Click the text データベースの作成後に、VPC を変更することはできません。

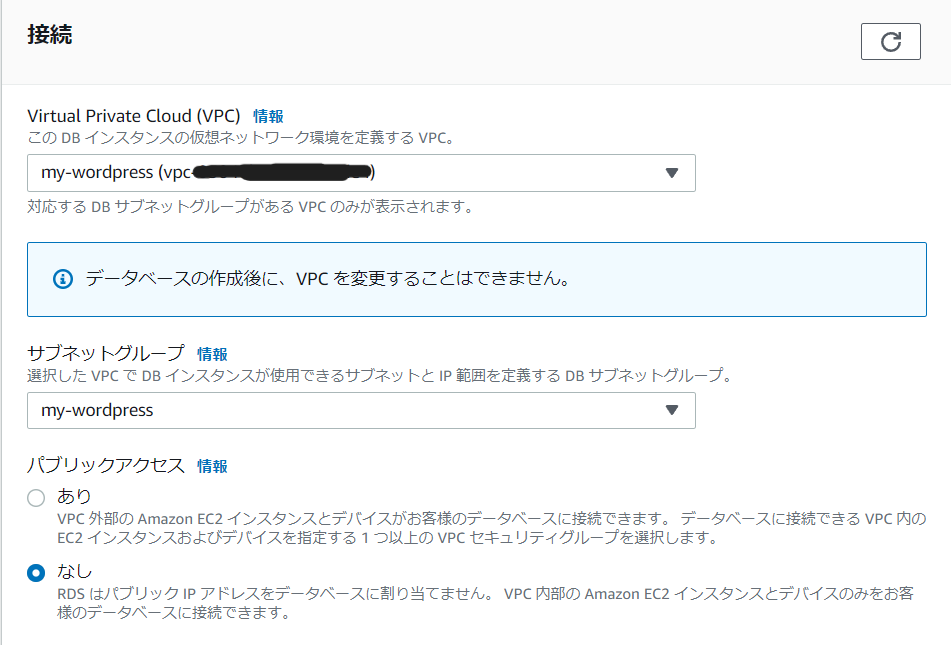pos(328,279)
